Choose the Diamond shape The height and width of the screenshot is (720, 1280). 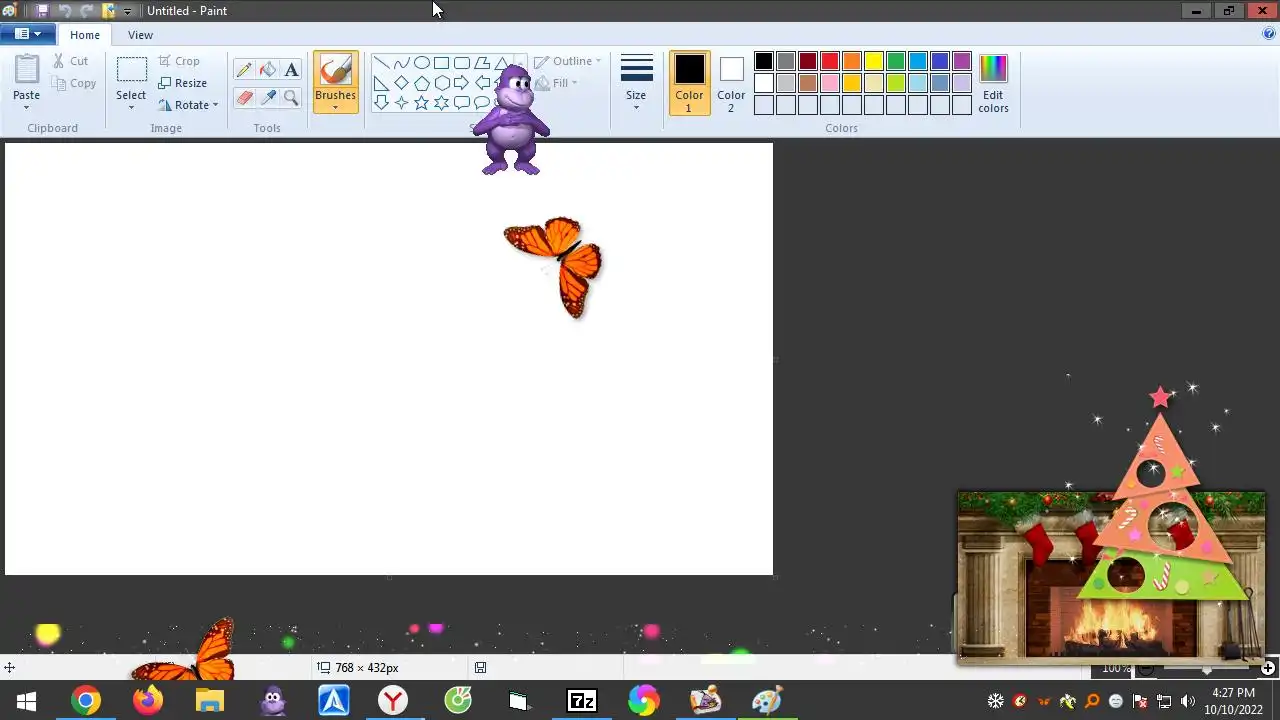(401, 82)
